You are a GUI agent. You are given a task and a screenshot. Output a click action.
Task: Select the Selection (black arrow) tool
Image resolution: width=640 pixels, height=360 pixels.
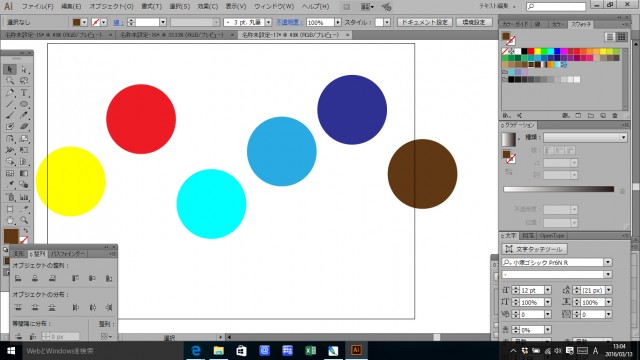[x=10, y=69]
